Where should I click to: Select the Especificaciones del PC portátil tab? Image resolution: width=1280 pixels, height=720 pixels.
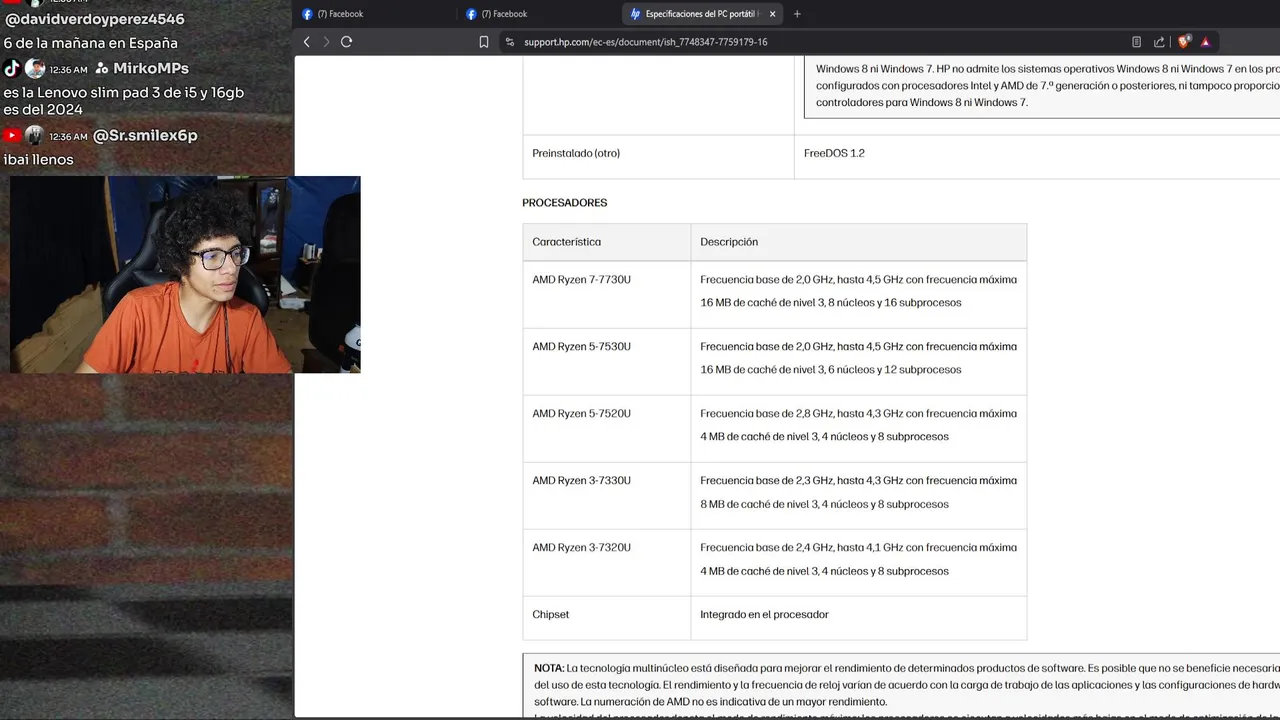click(x=704, y=14)
